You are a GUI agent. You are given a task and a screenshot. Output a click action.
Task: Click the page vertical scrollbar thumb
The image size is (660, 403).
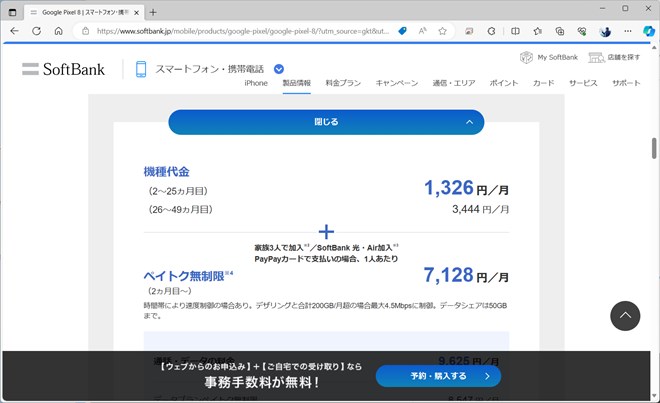point(654,148)
